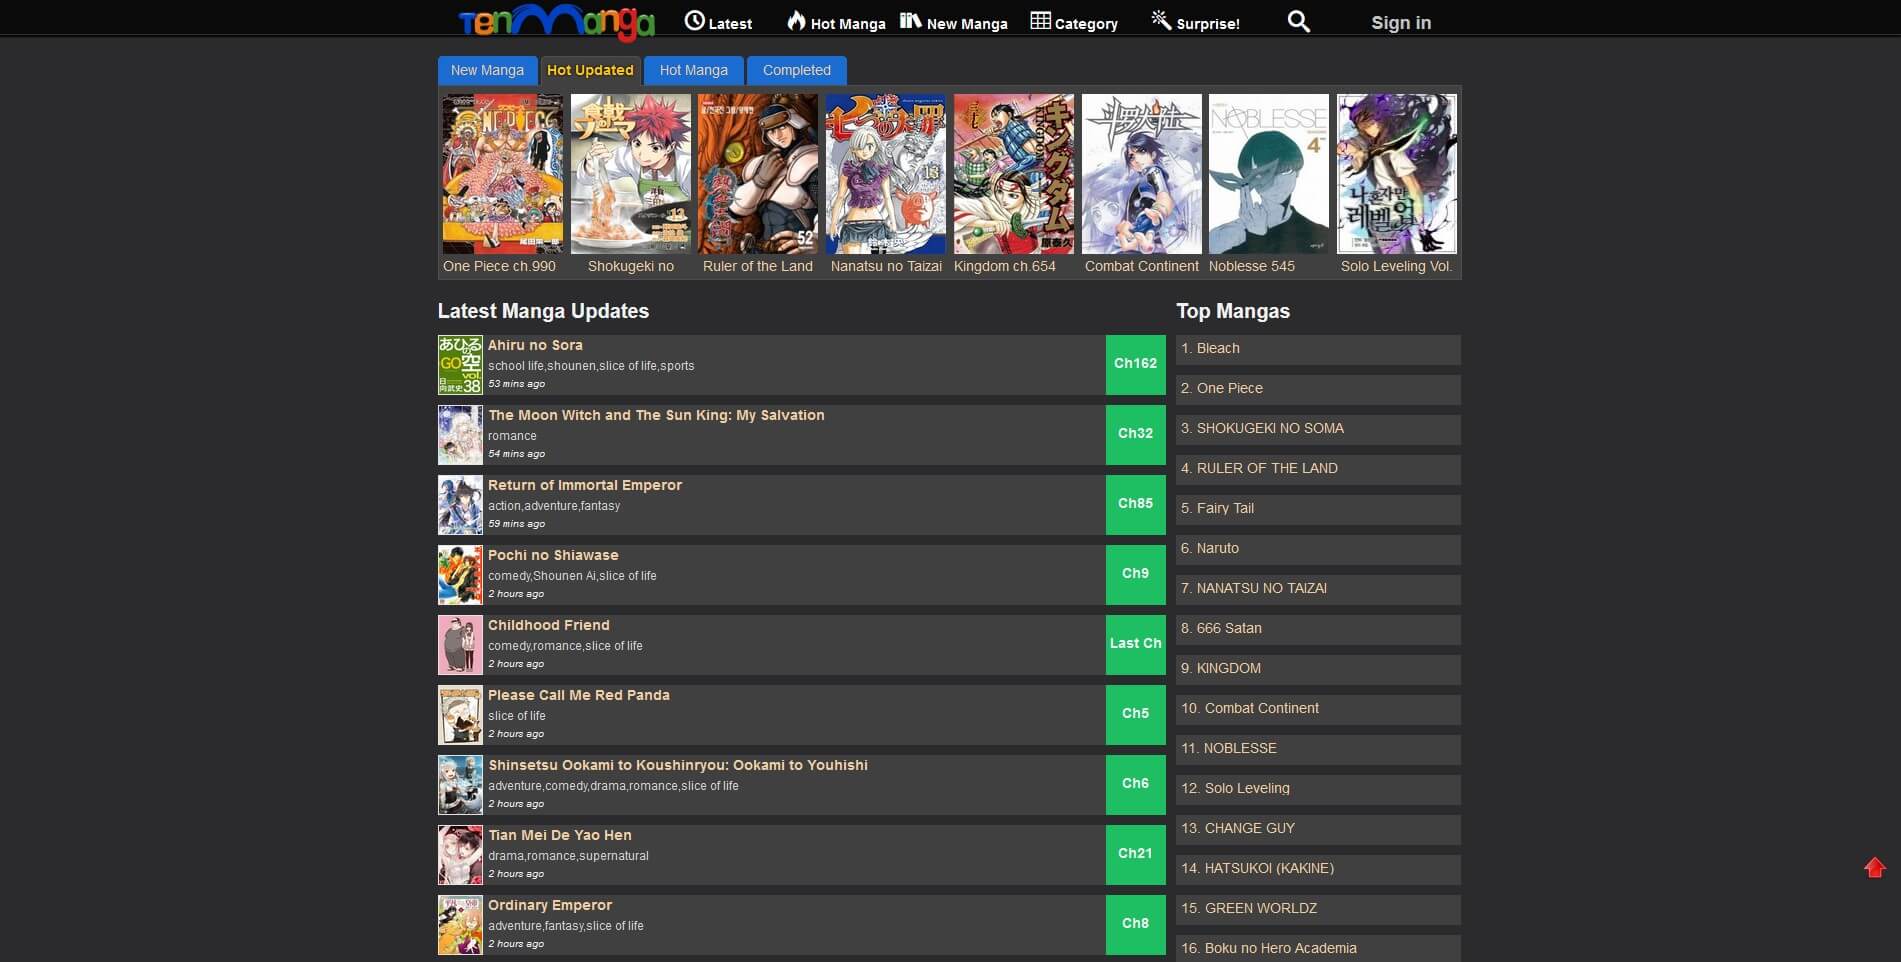
Task: Open Combat Continent in Top Mangas
Action: point(1318,709)
